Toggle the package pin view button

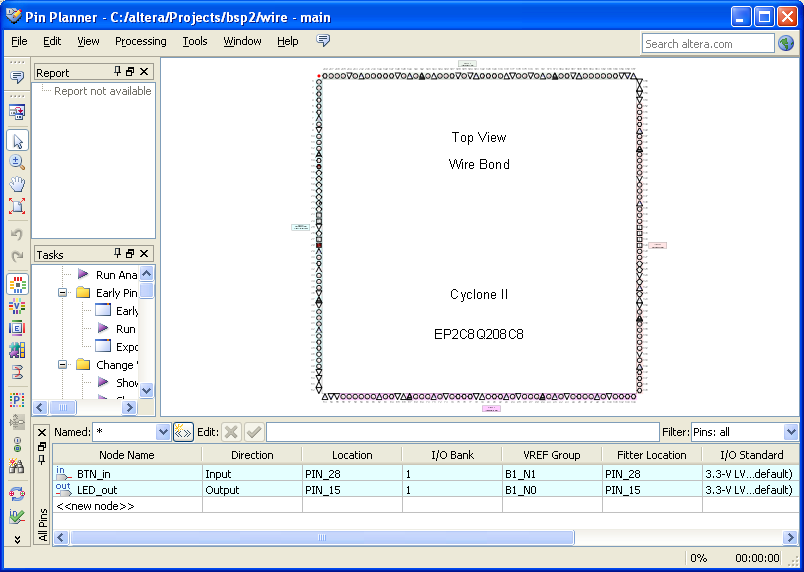click(x=17, y=284)
